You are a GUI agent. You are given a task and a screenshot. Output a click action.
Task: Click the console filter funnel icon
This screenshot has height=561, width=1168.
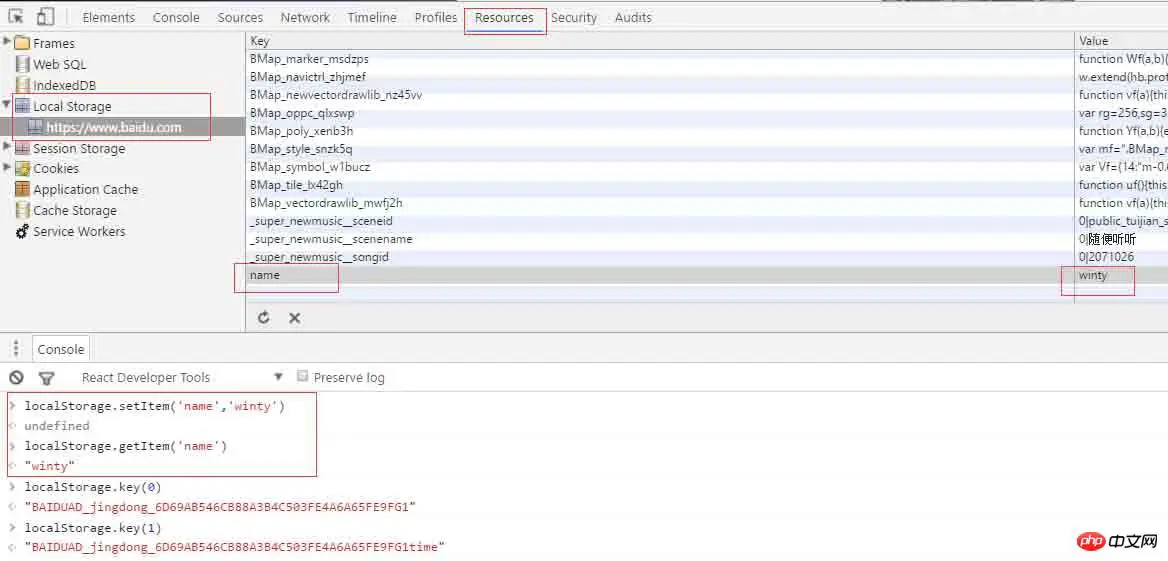[46, 378]
